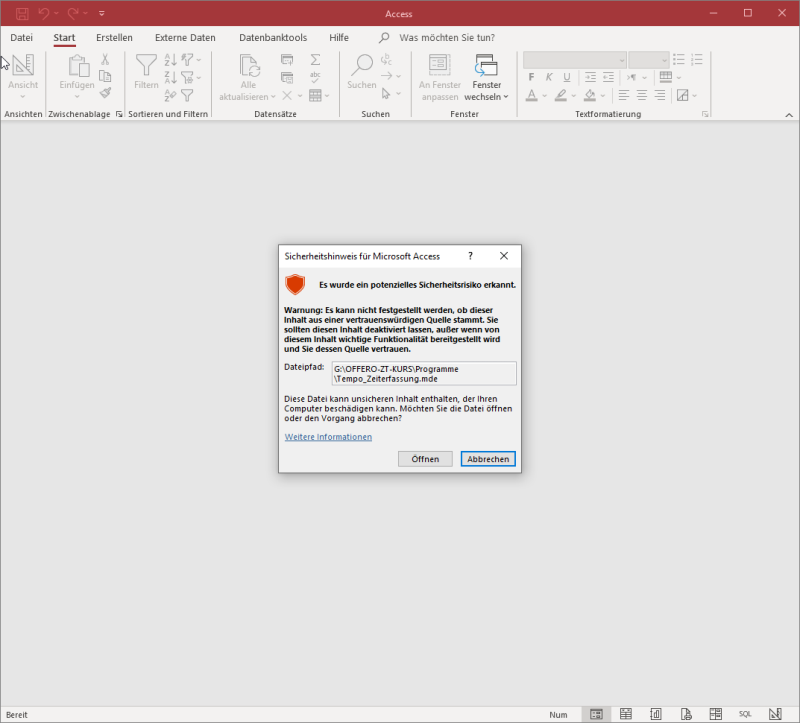
Task: Expand the Ansicht dropdown
Action: tap(22, 96)
